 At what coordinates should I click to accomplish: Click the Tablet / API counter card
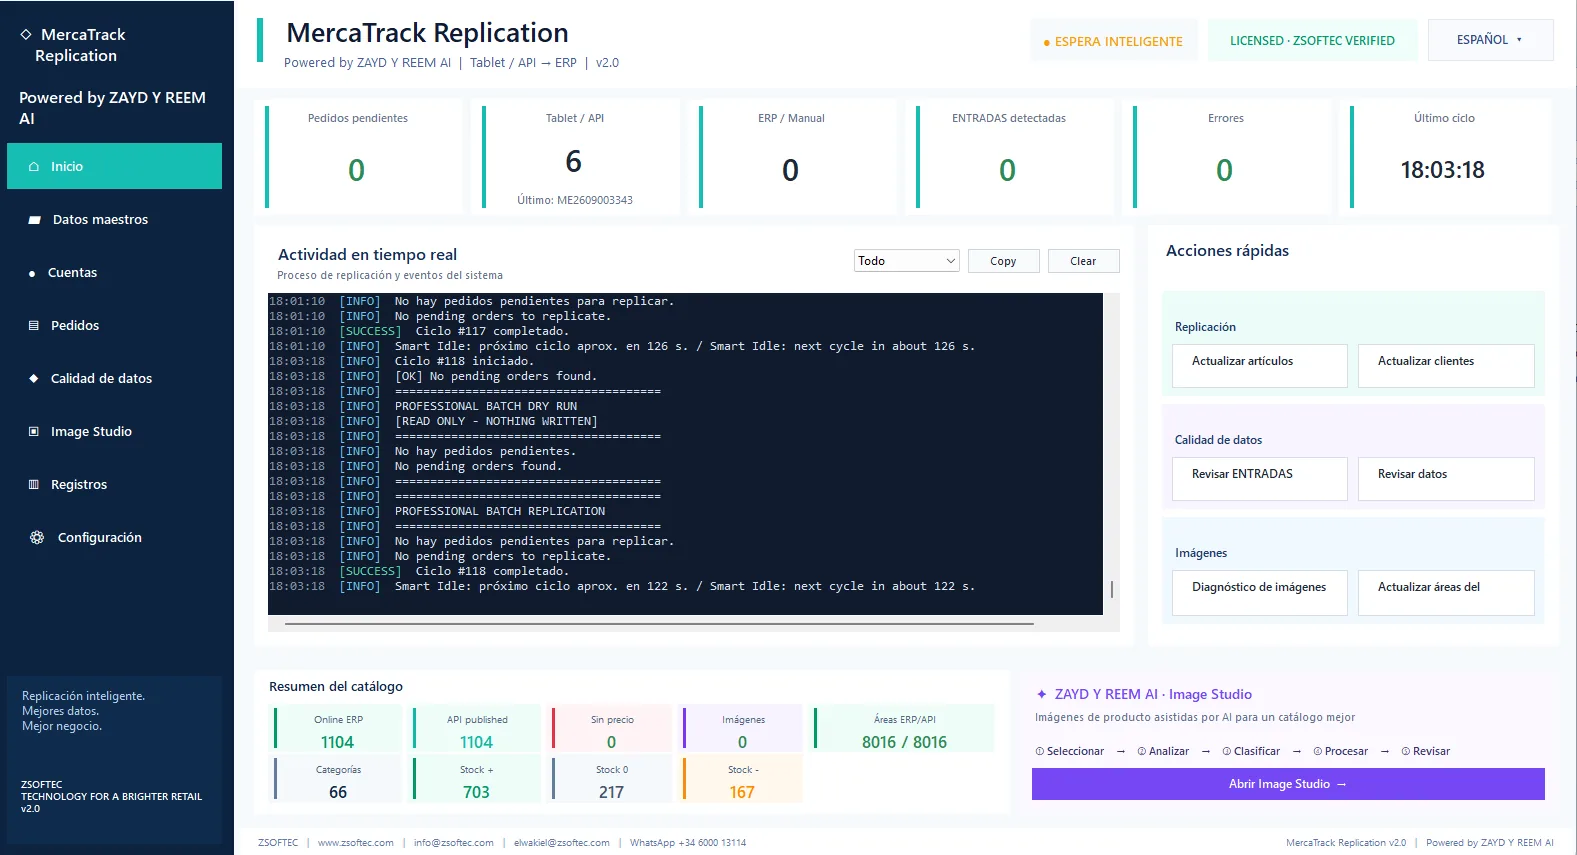pyautogui.click(x=575, y=157)
